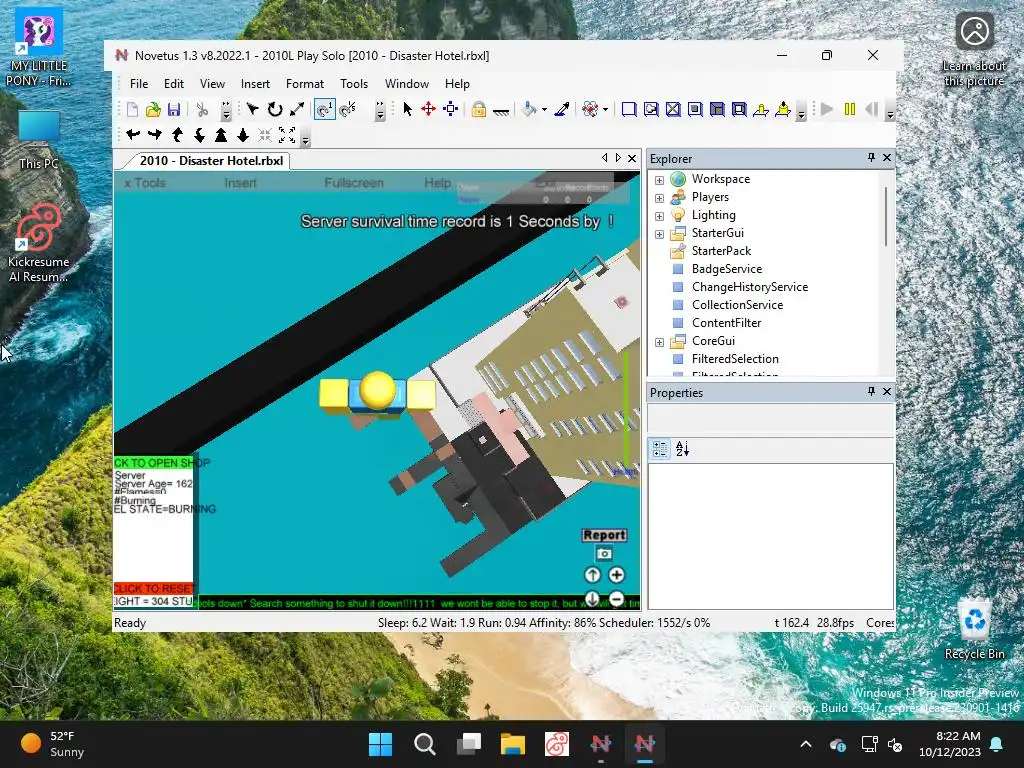Viewport: 1024px width, 768px height.
Task: Toggle alphabetical sort in Properties panel
Action: click(x=682, y=449)
